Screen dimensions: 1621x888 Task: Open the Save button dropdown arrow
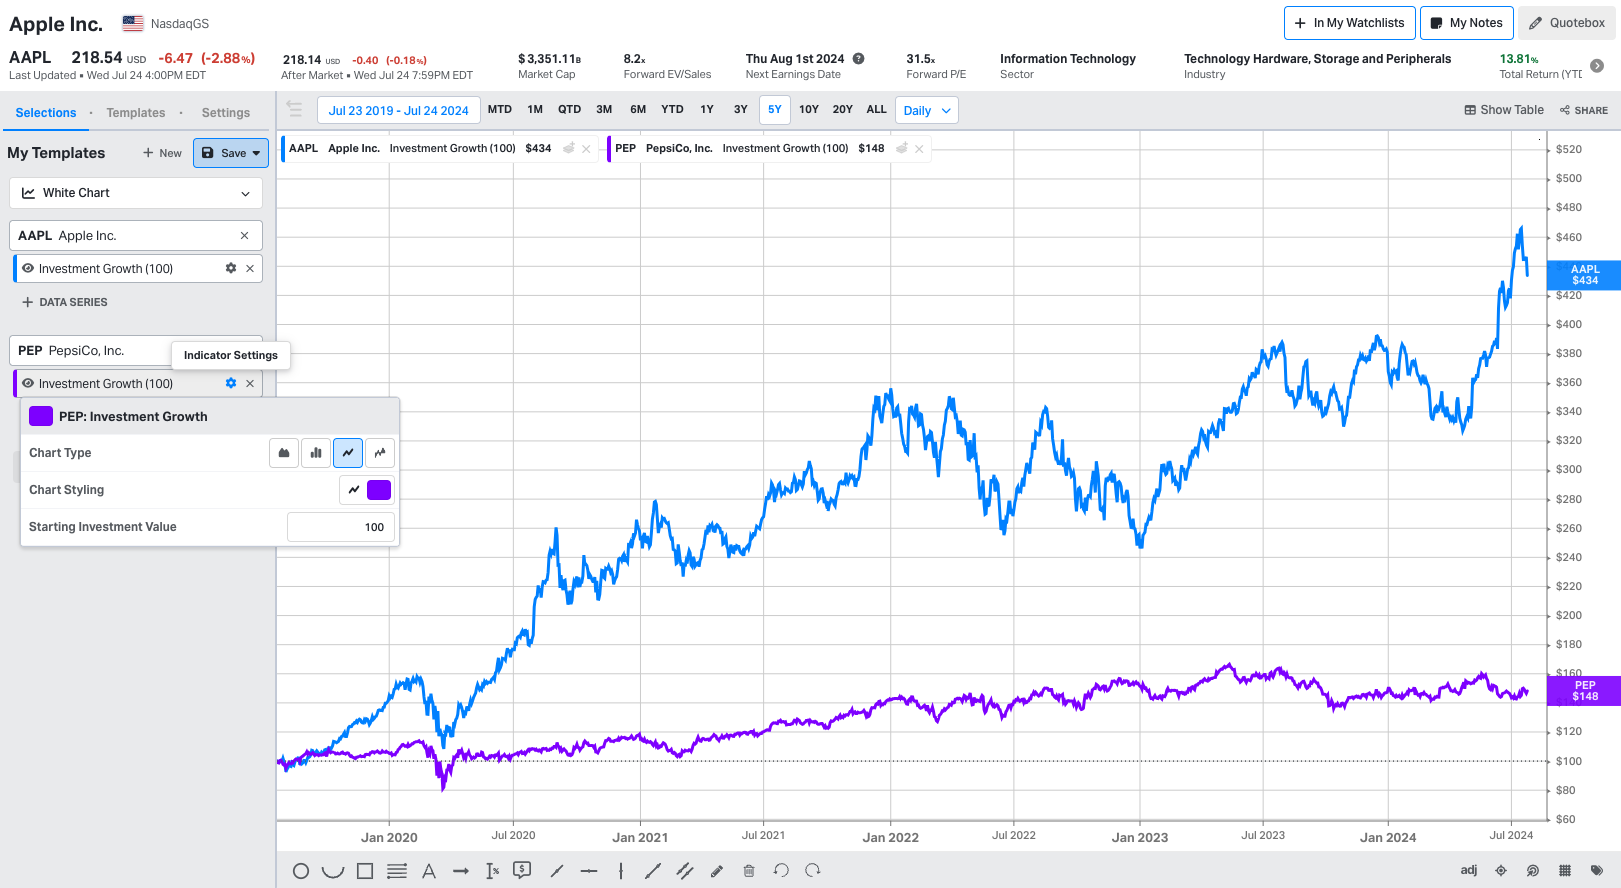[x=257, y=153]
